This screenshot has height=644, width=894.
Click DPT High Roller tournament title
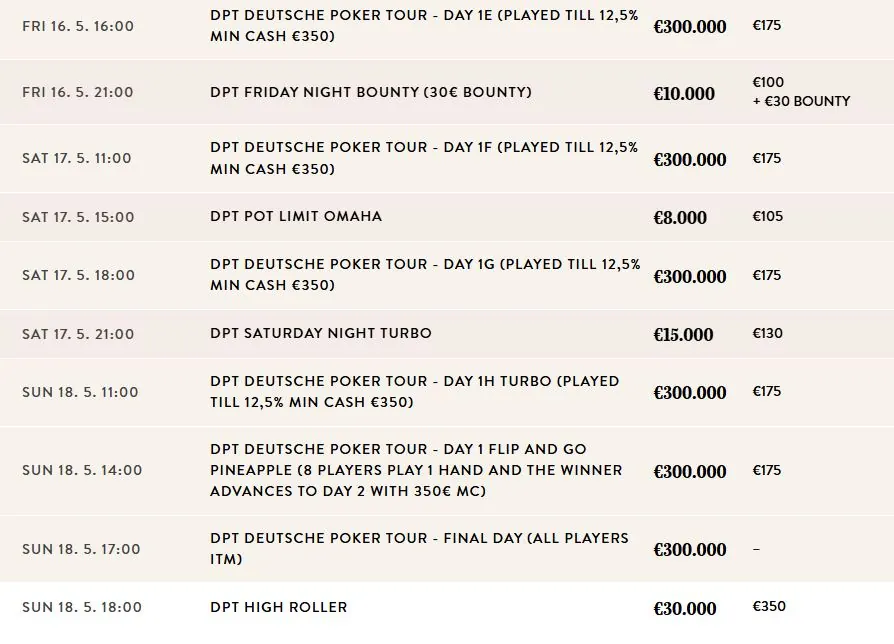[279, 607]
